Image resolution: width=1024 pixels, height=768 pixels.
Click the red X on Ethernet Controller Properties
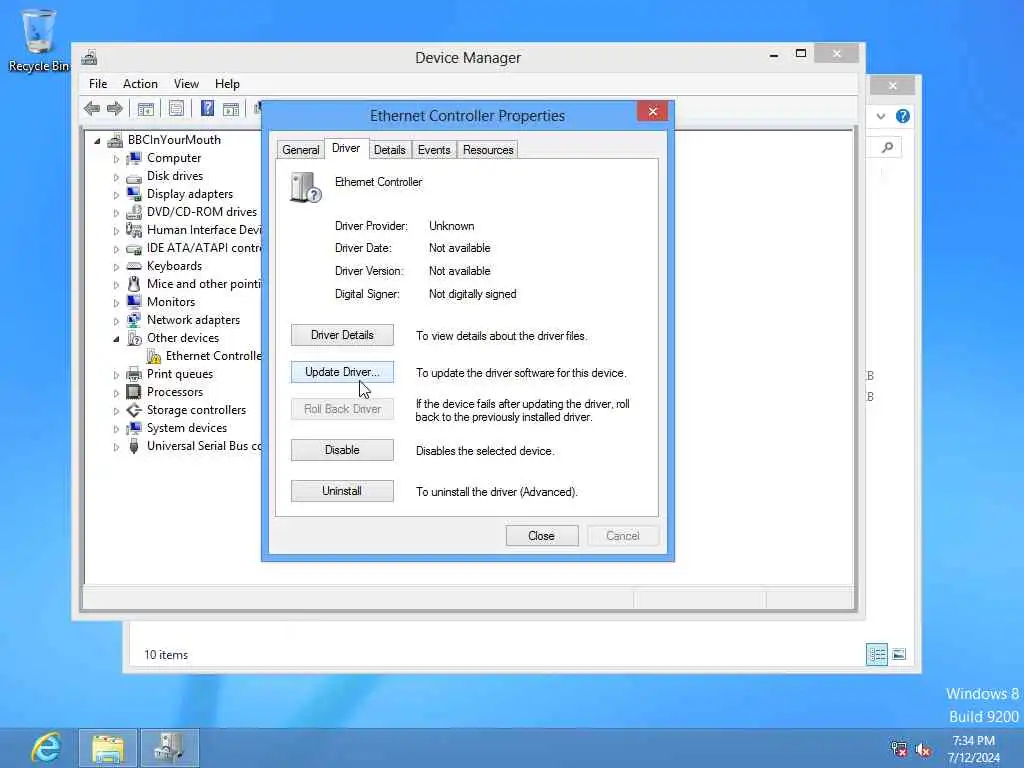point(652,112)
